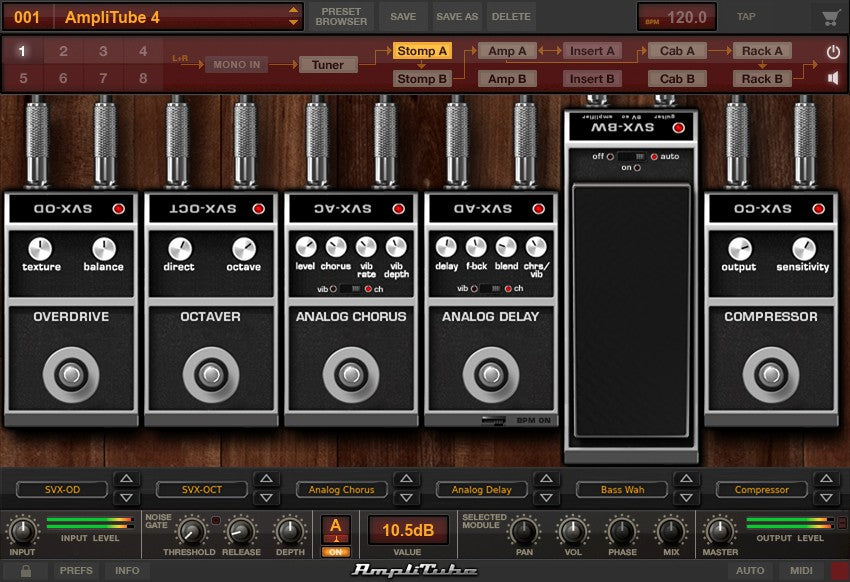Toggle the off/auto switch on wah pedal
The width and height of the screenshot is (850, 582).
(630, 157)
